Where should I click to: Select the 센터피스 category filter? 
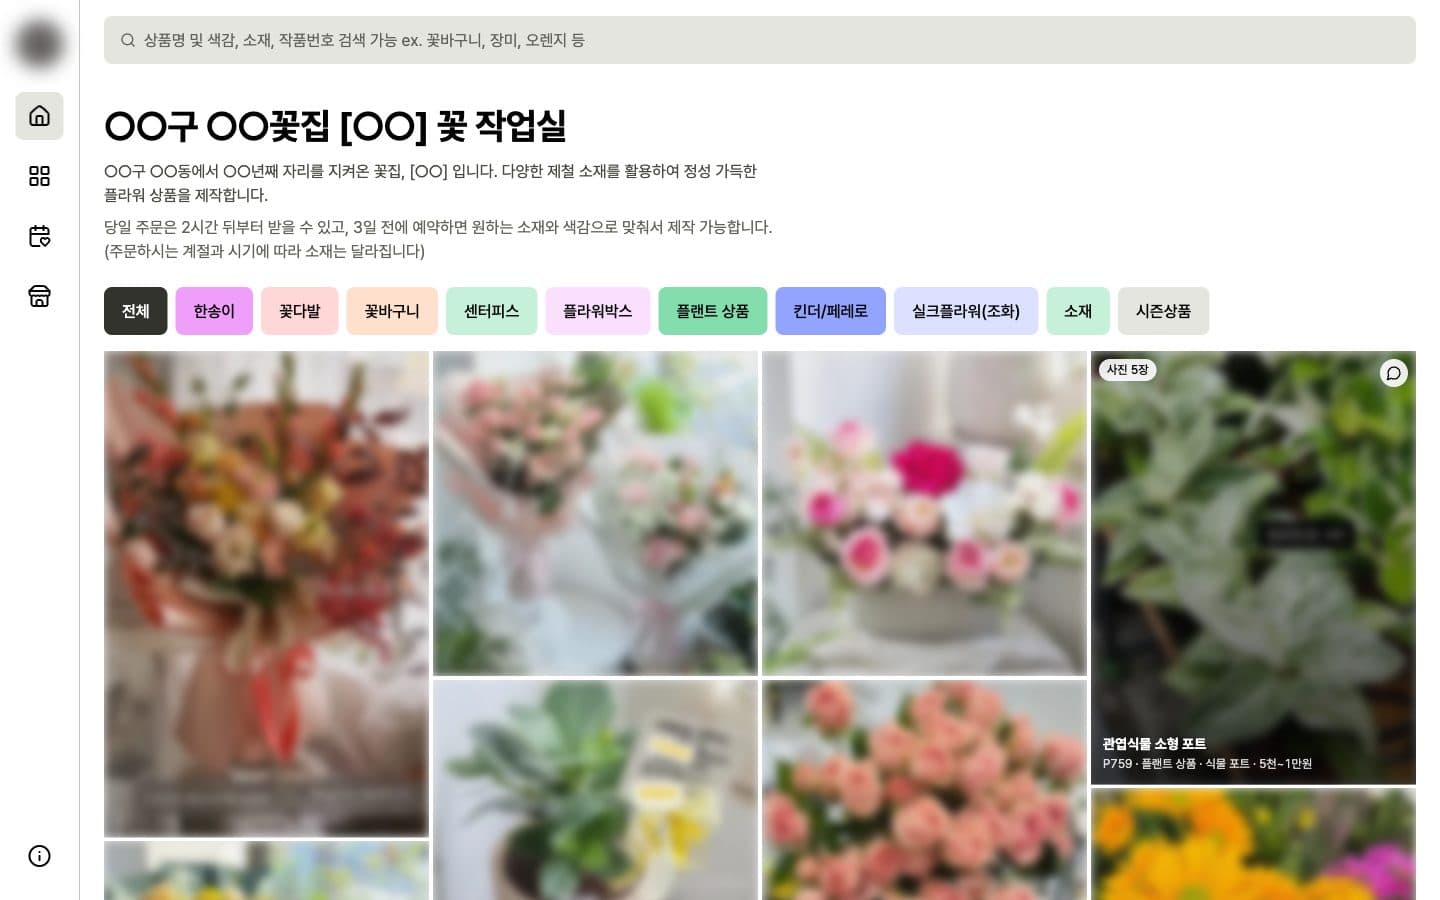(492, 311)
